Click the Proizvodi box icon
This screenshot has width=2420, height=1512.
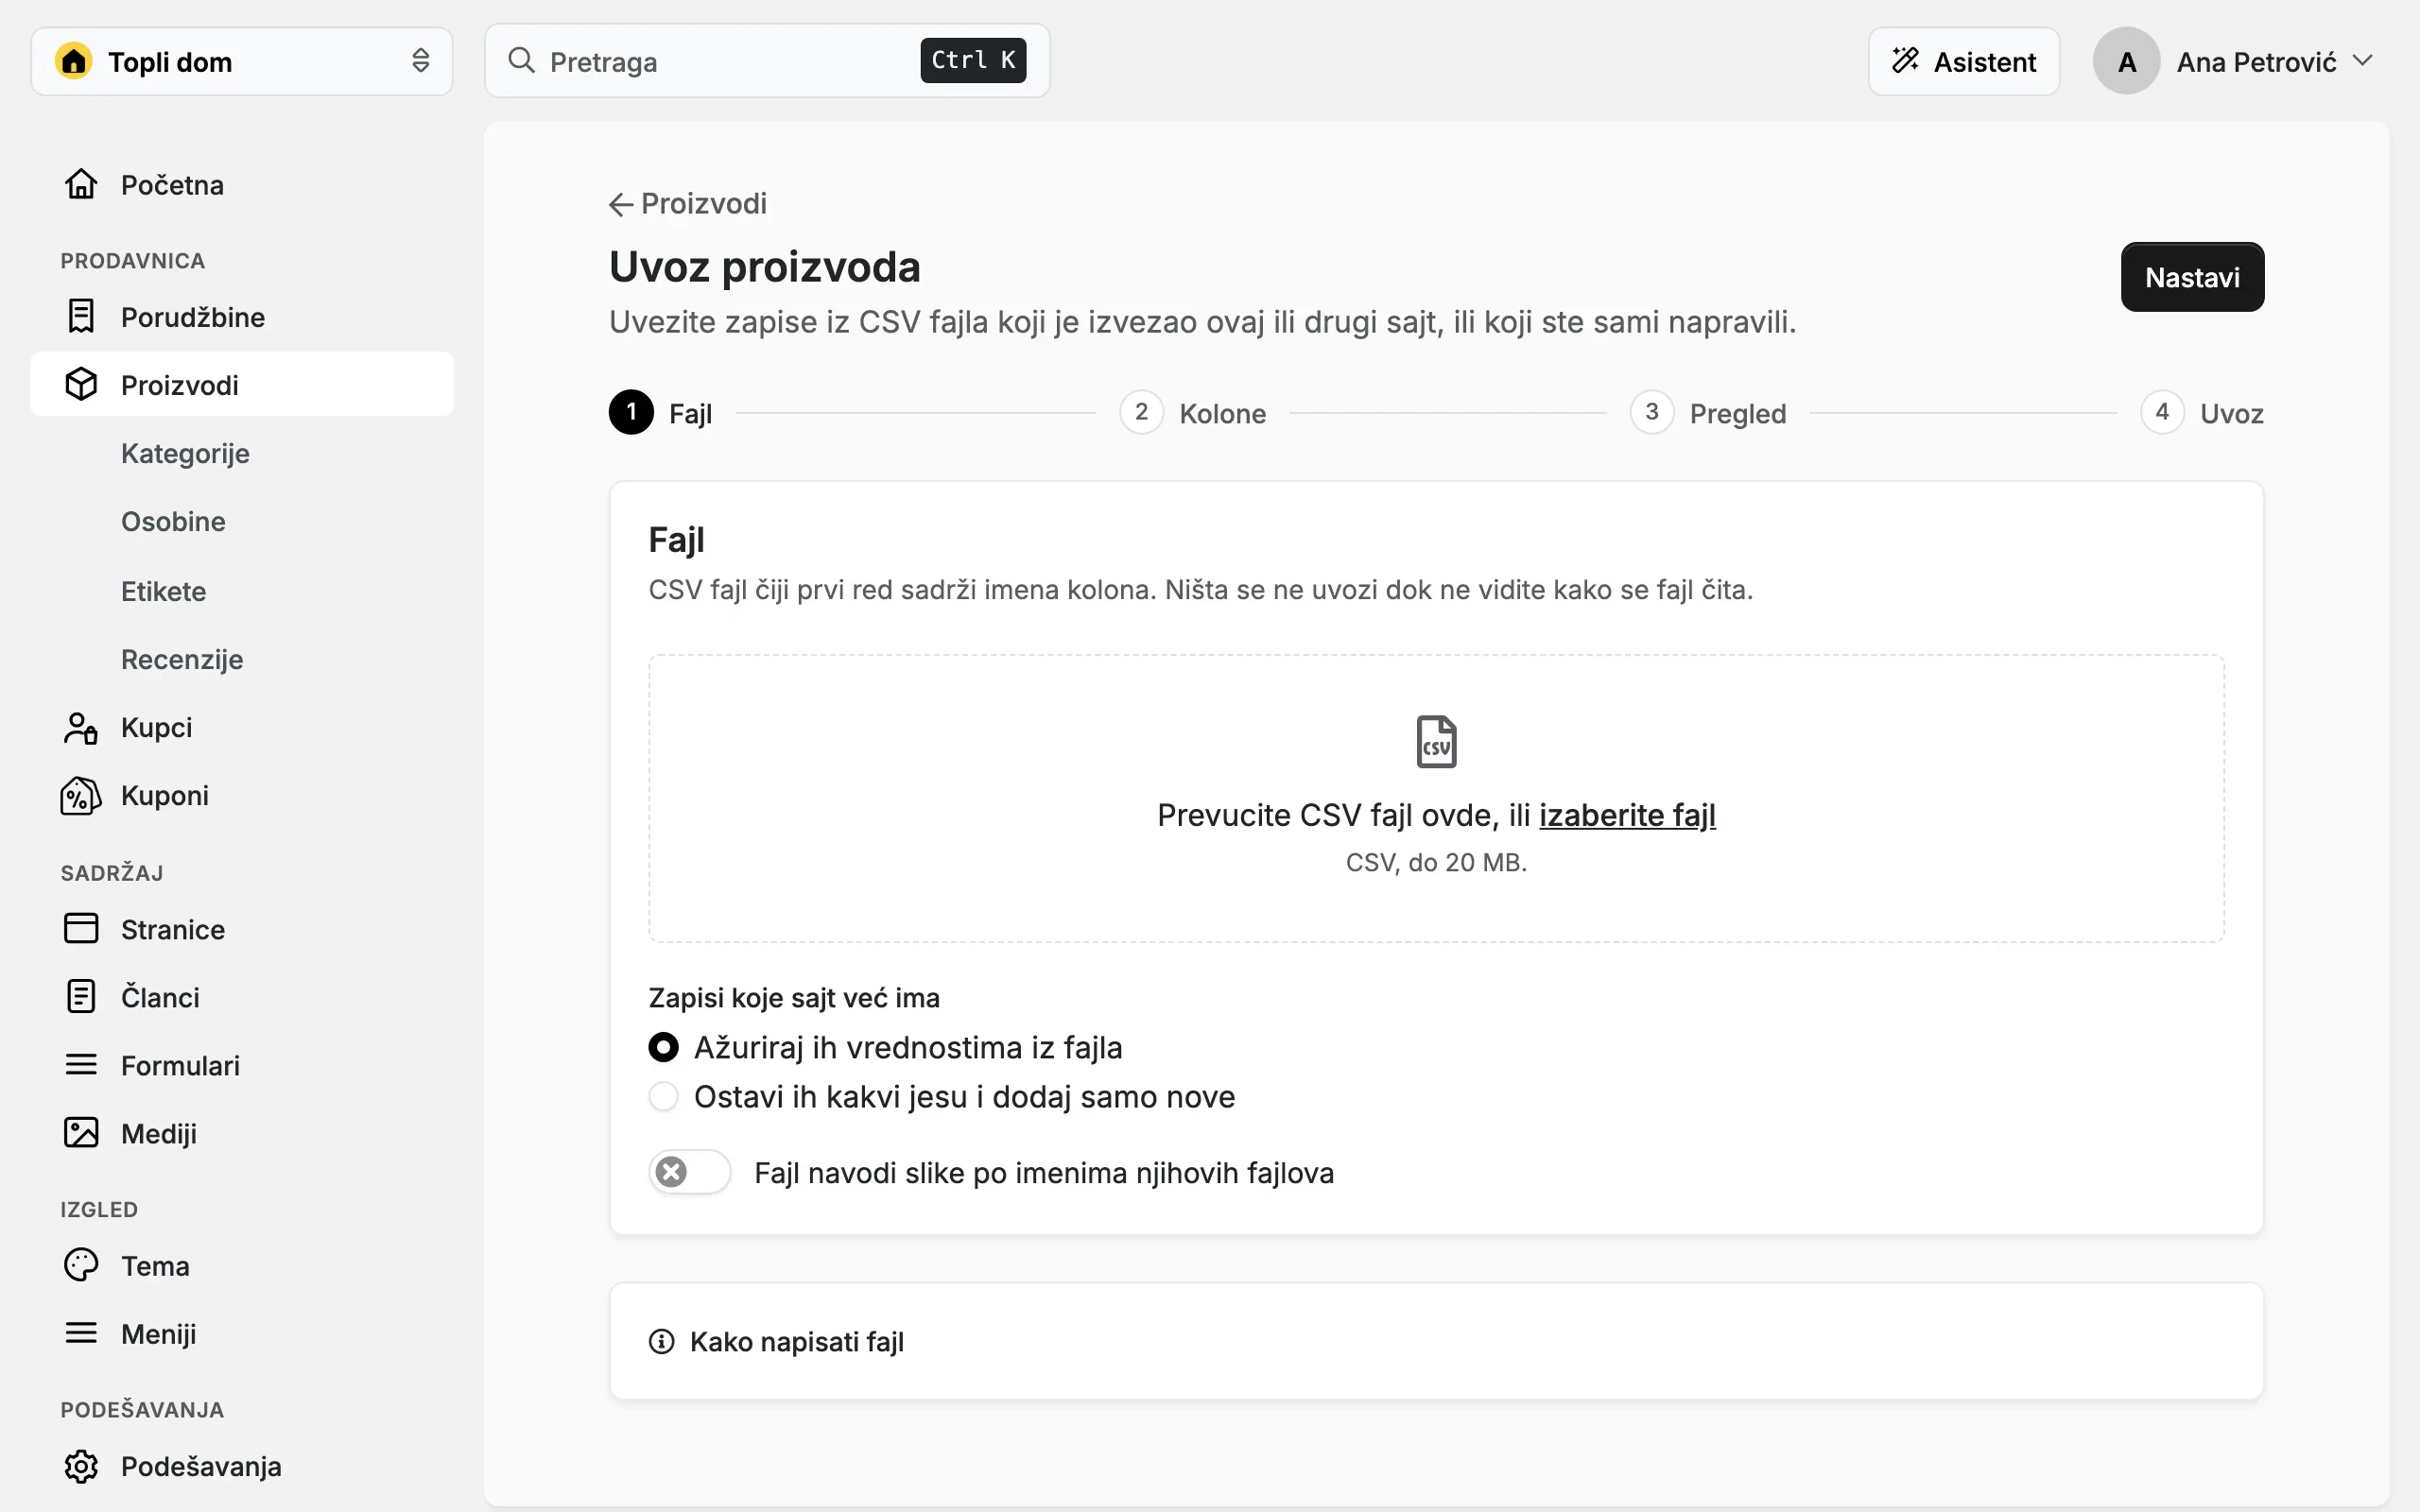click(81, 385)
